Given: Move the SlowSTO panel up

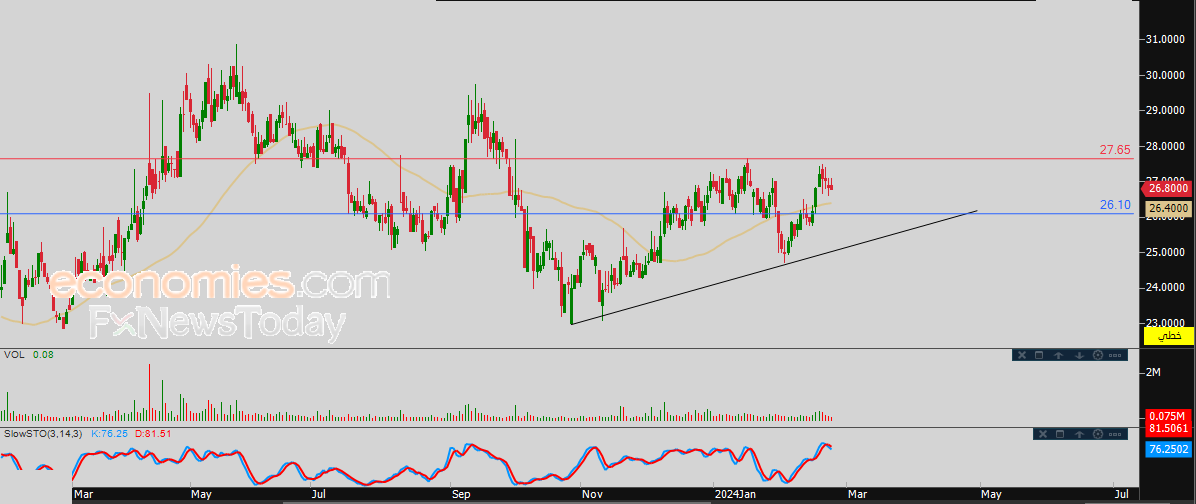Looking at the screenshot, I should coord(1080,434).
